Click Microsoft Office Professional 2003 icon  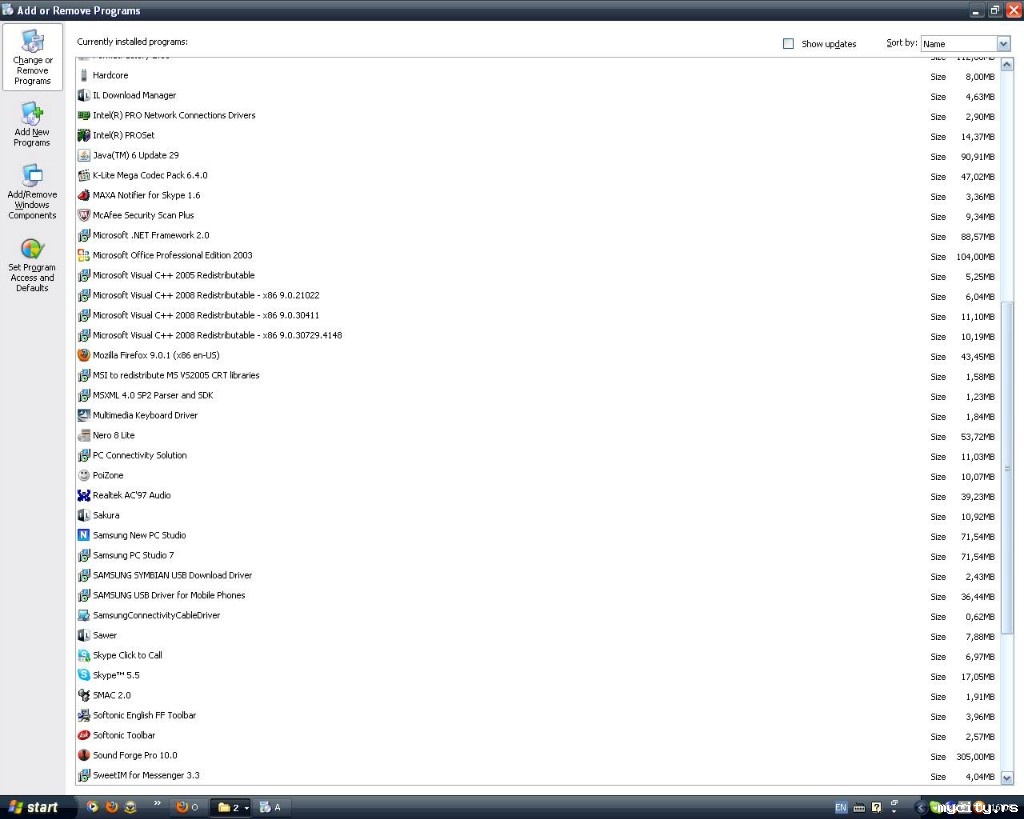pos(84,255)
